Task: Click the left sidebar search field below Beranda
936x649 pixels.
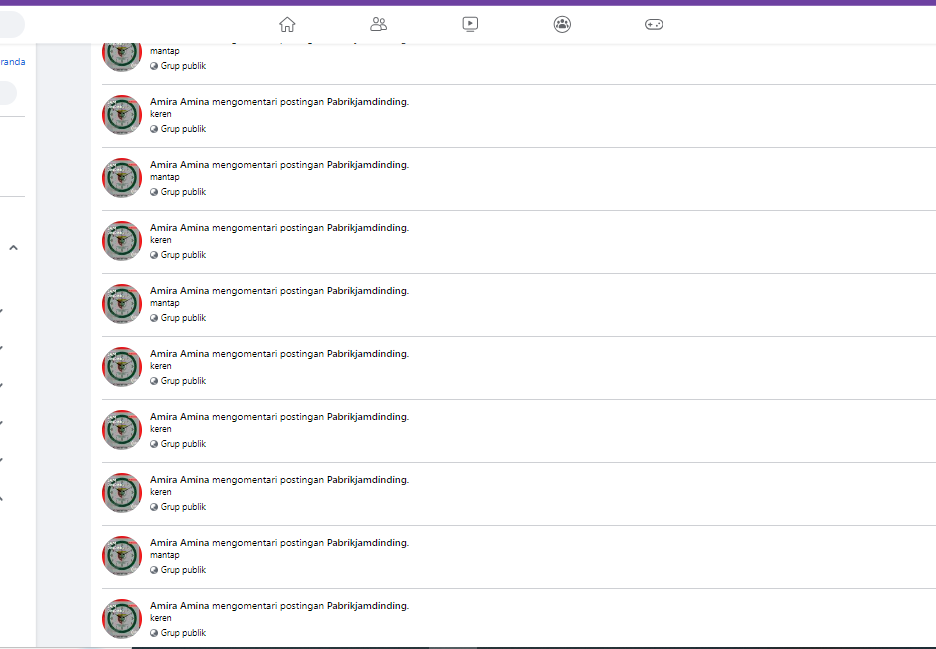Action: 7,93
